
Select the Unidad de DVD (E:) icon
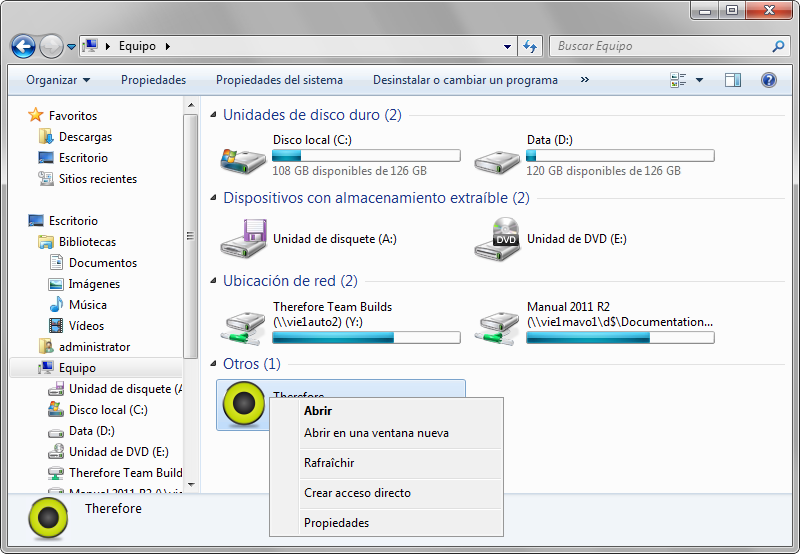click(x=497, y=238)
